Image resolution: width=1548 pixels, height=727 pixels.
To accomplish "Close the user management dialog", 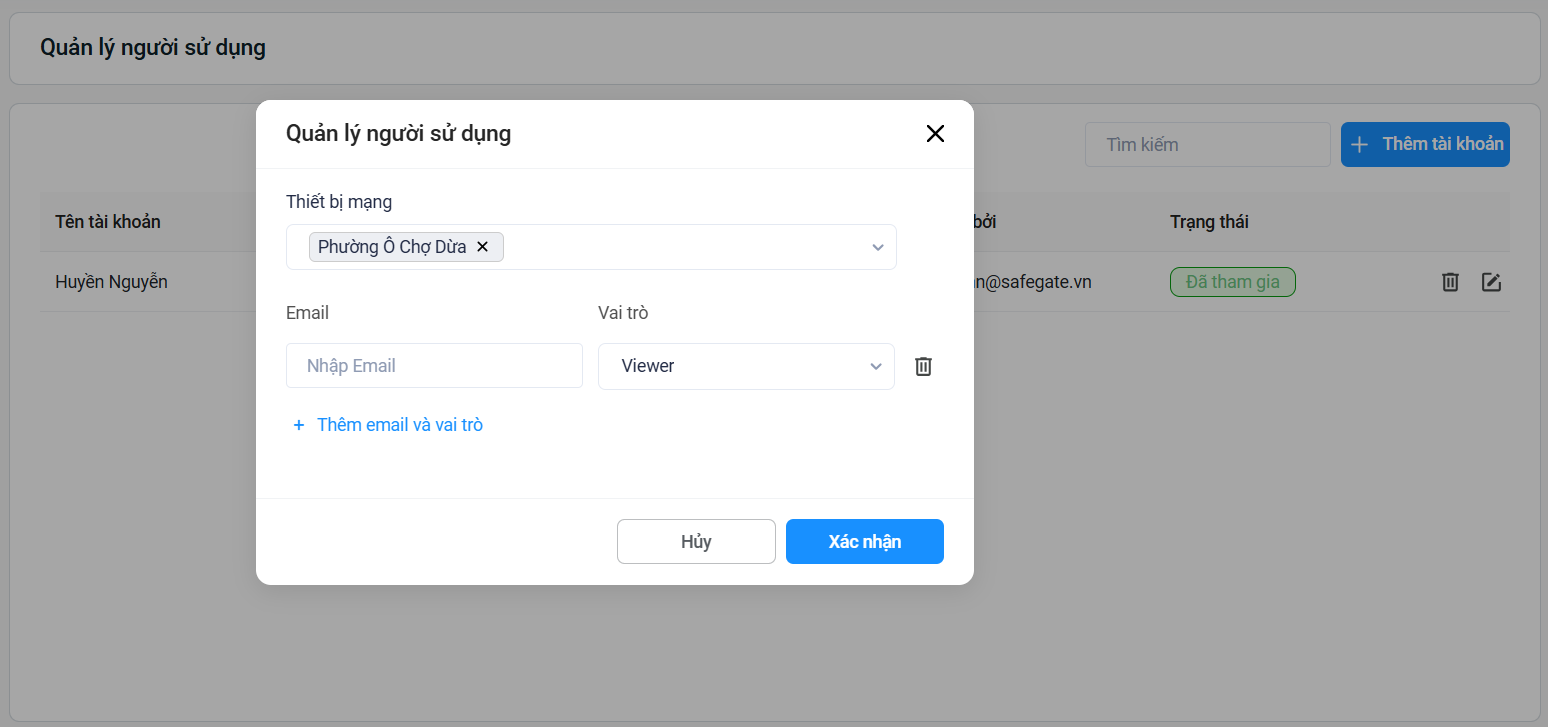I will click(x=935, y=134).
